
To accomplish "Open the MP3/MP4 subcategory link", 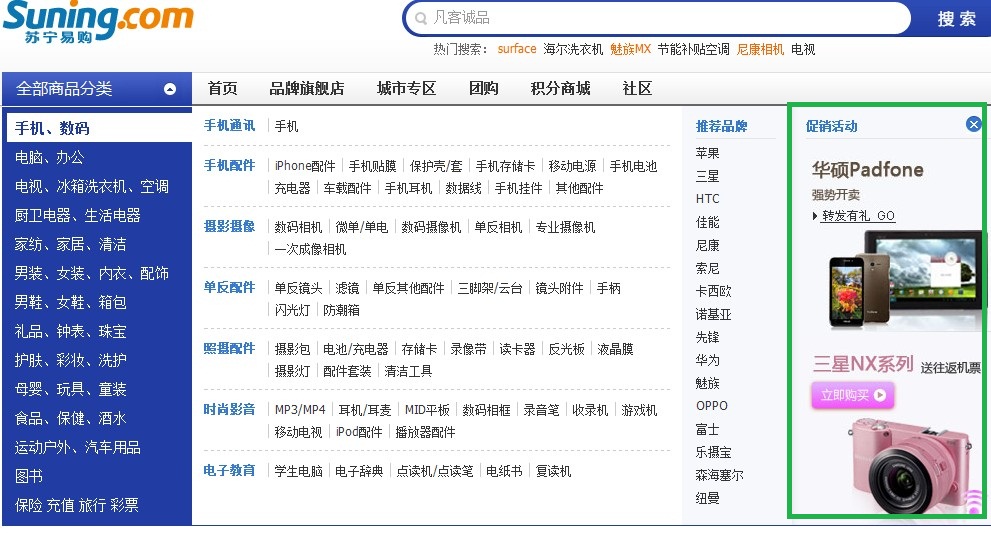I will tap(300, 410).
